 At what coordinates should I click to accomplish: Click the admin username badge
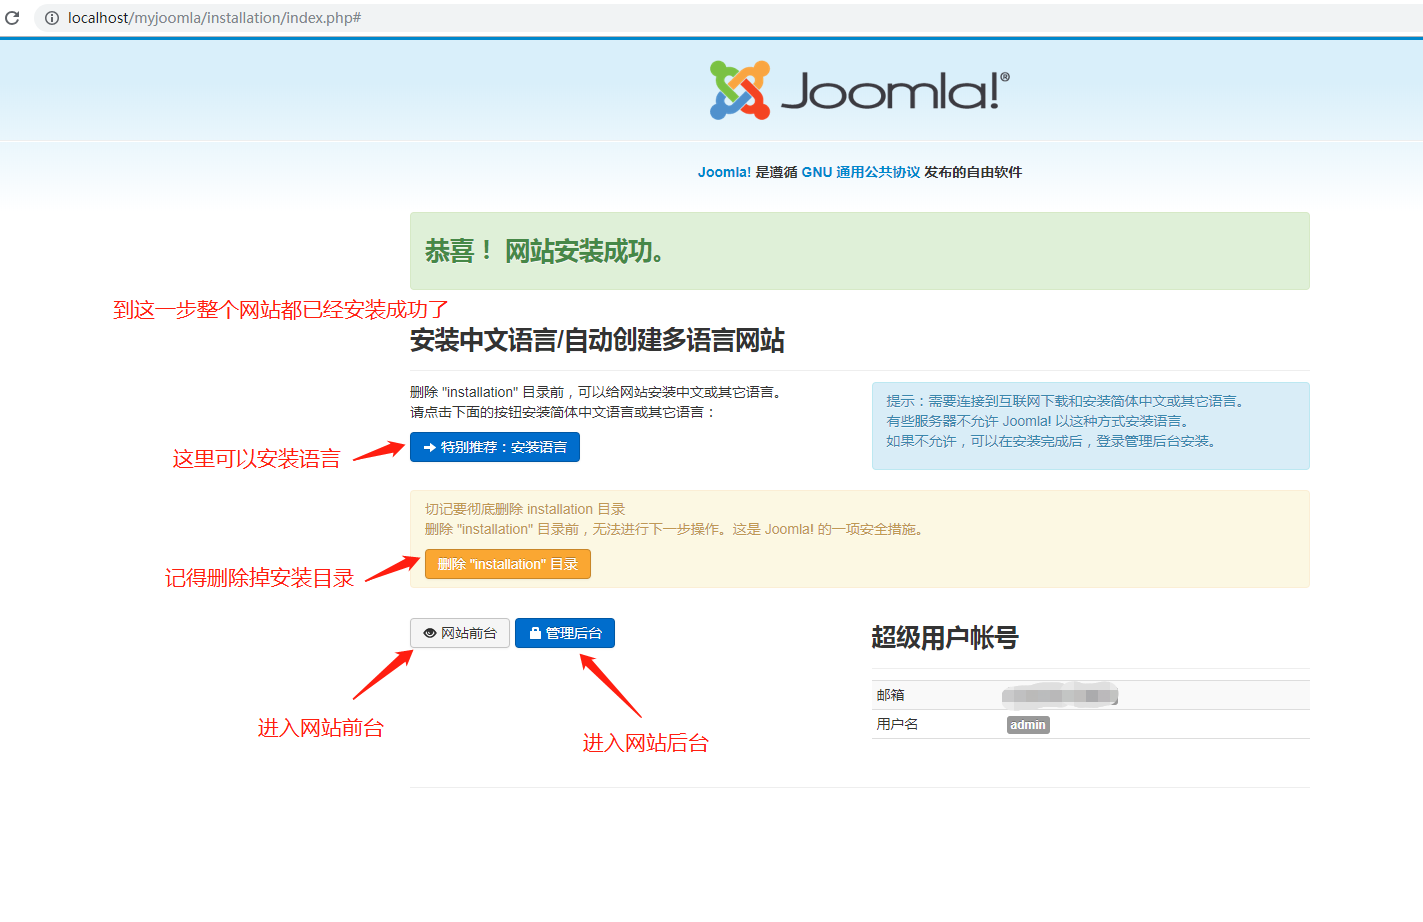pyautogui.click(x=1028, y=725)
